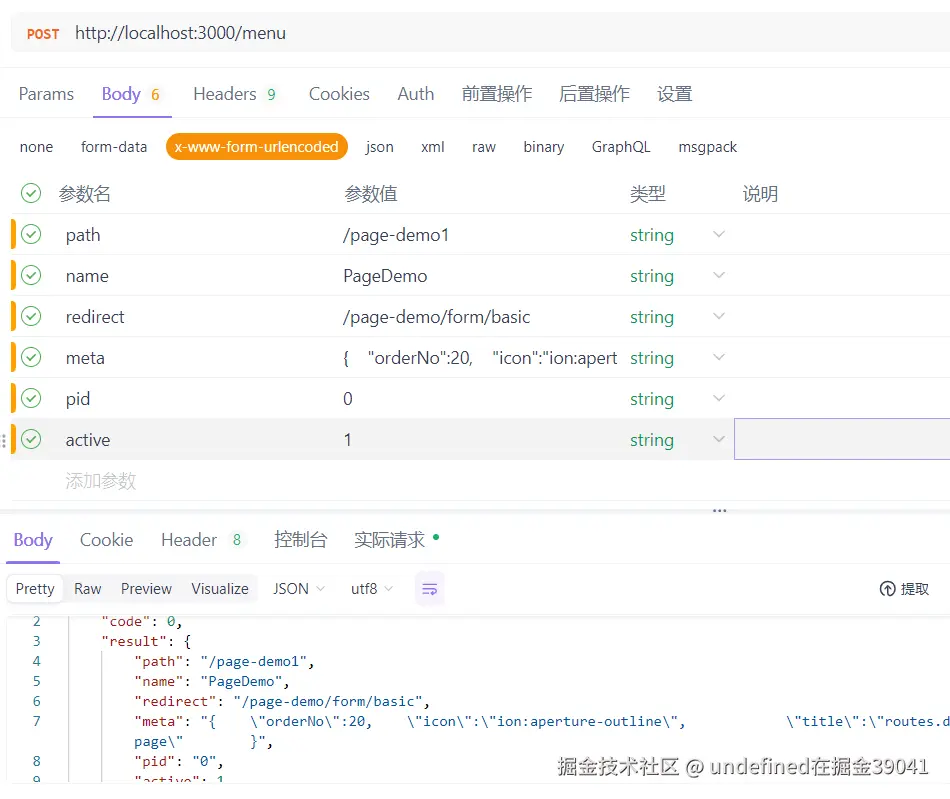Screen dimensions: 950x799
Task: Click the three-dot panel divider handle
Action: tap(719, 511)
